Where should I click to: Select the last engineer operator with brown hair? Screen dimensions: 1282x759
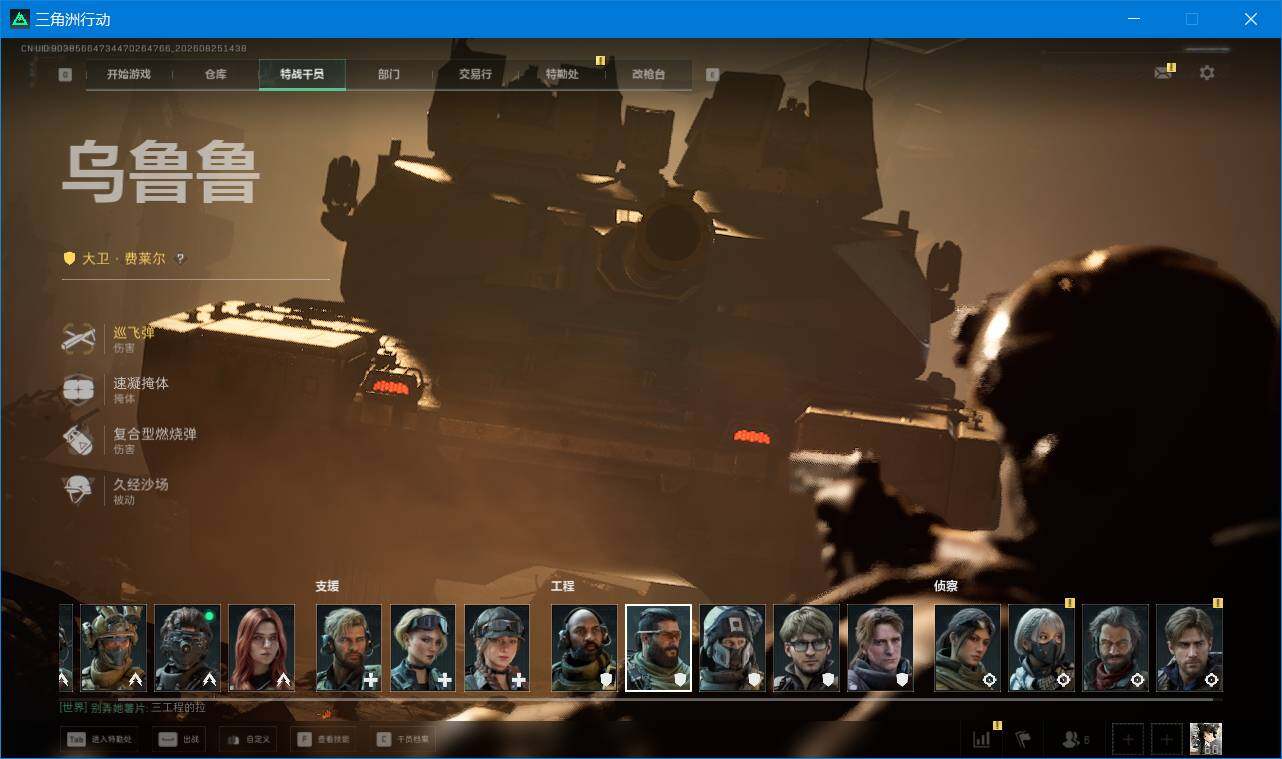coord(880,648)
